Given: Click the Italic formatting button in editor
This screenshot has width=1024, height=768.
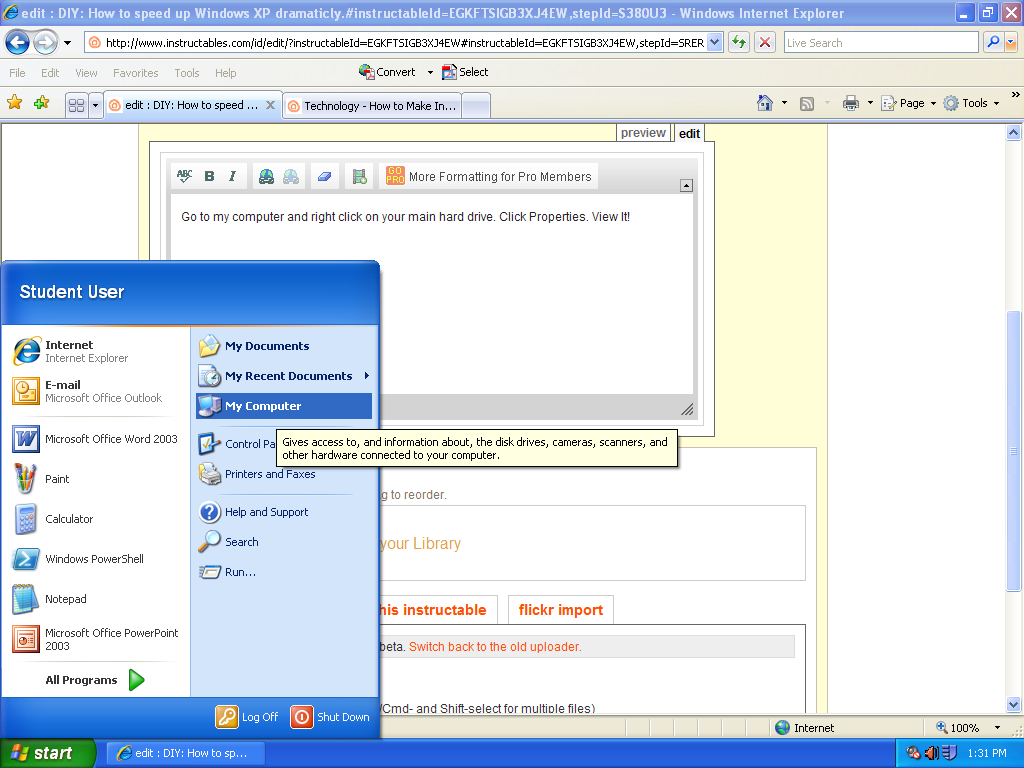Looking at the screenshot, I should point(232,176).
